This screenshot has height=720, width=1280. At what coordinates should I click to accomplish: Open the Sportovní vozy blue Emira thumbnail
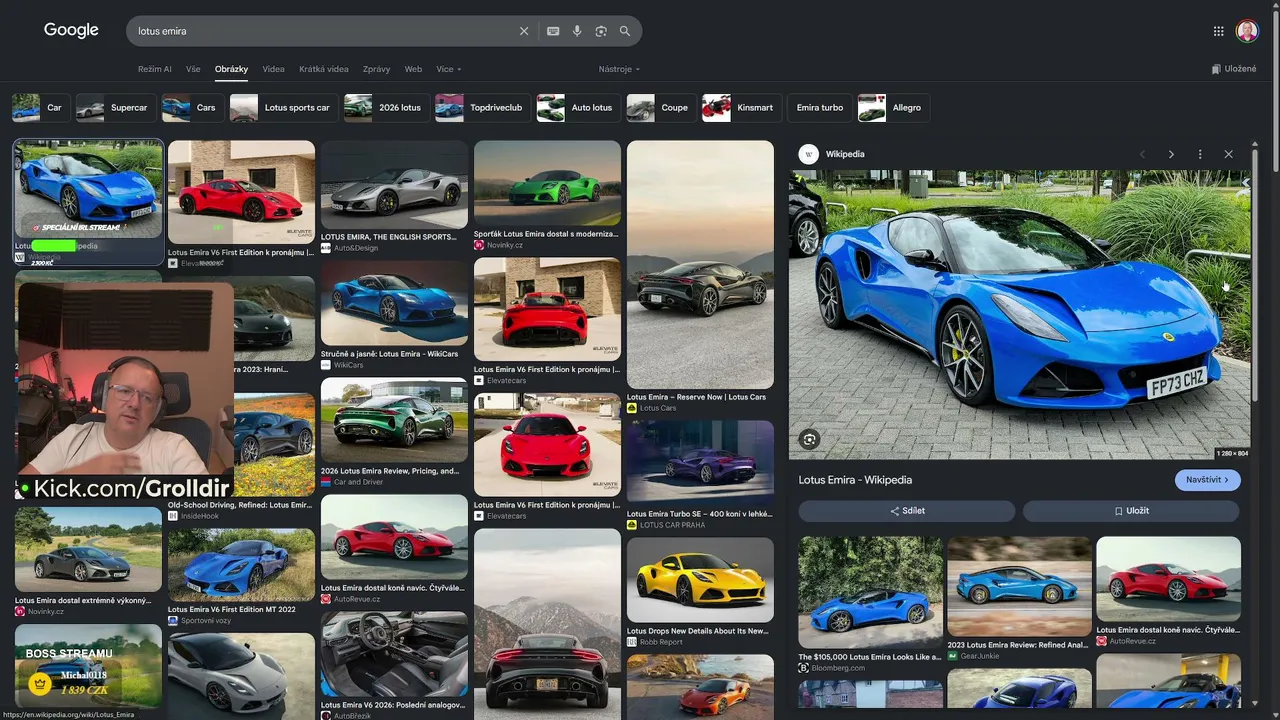(241, 565)
